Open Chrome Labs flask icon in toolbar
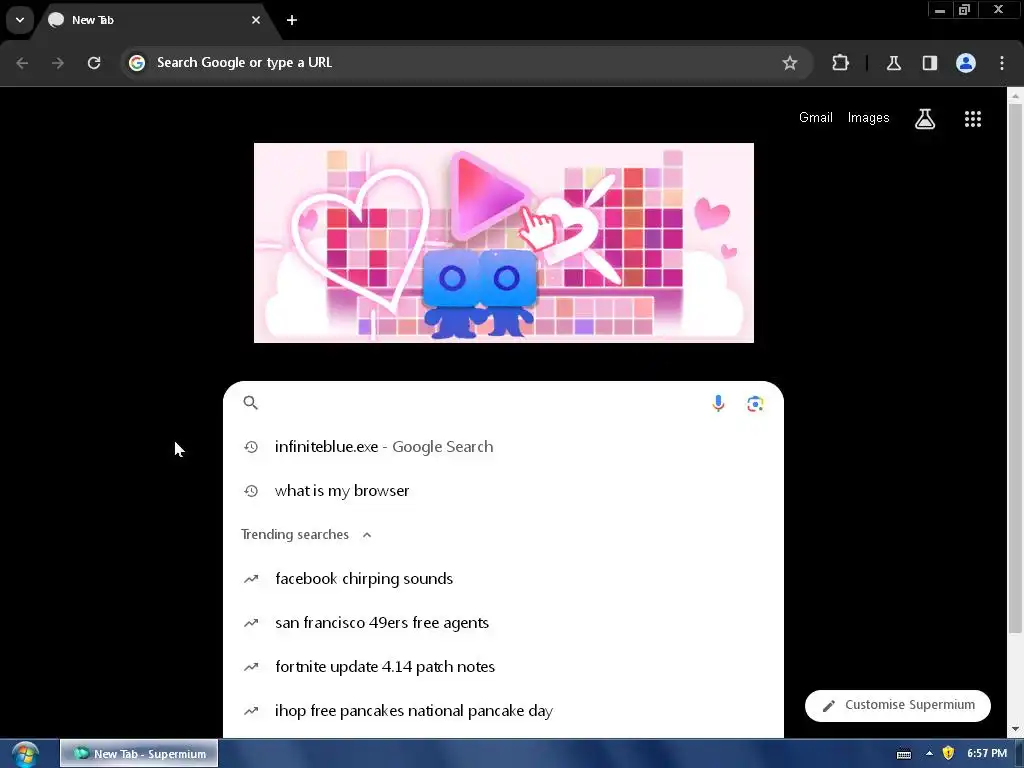This screenshot has width=1024, height=768. click(894, 63)
